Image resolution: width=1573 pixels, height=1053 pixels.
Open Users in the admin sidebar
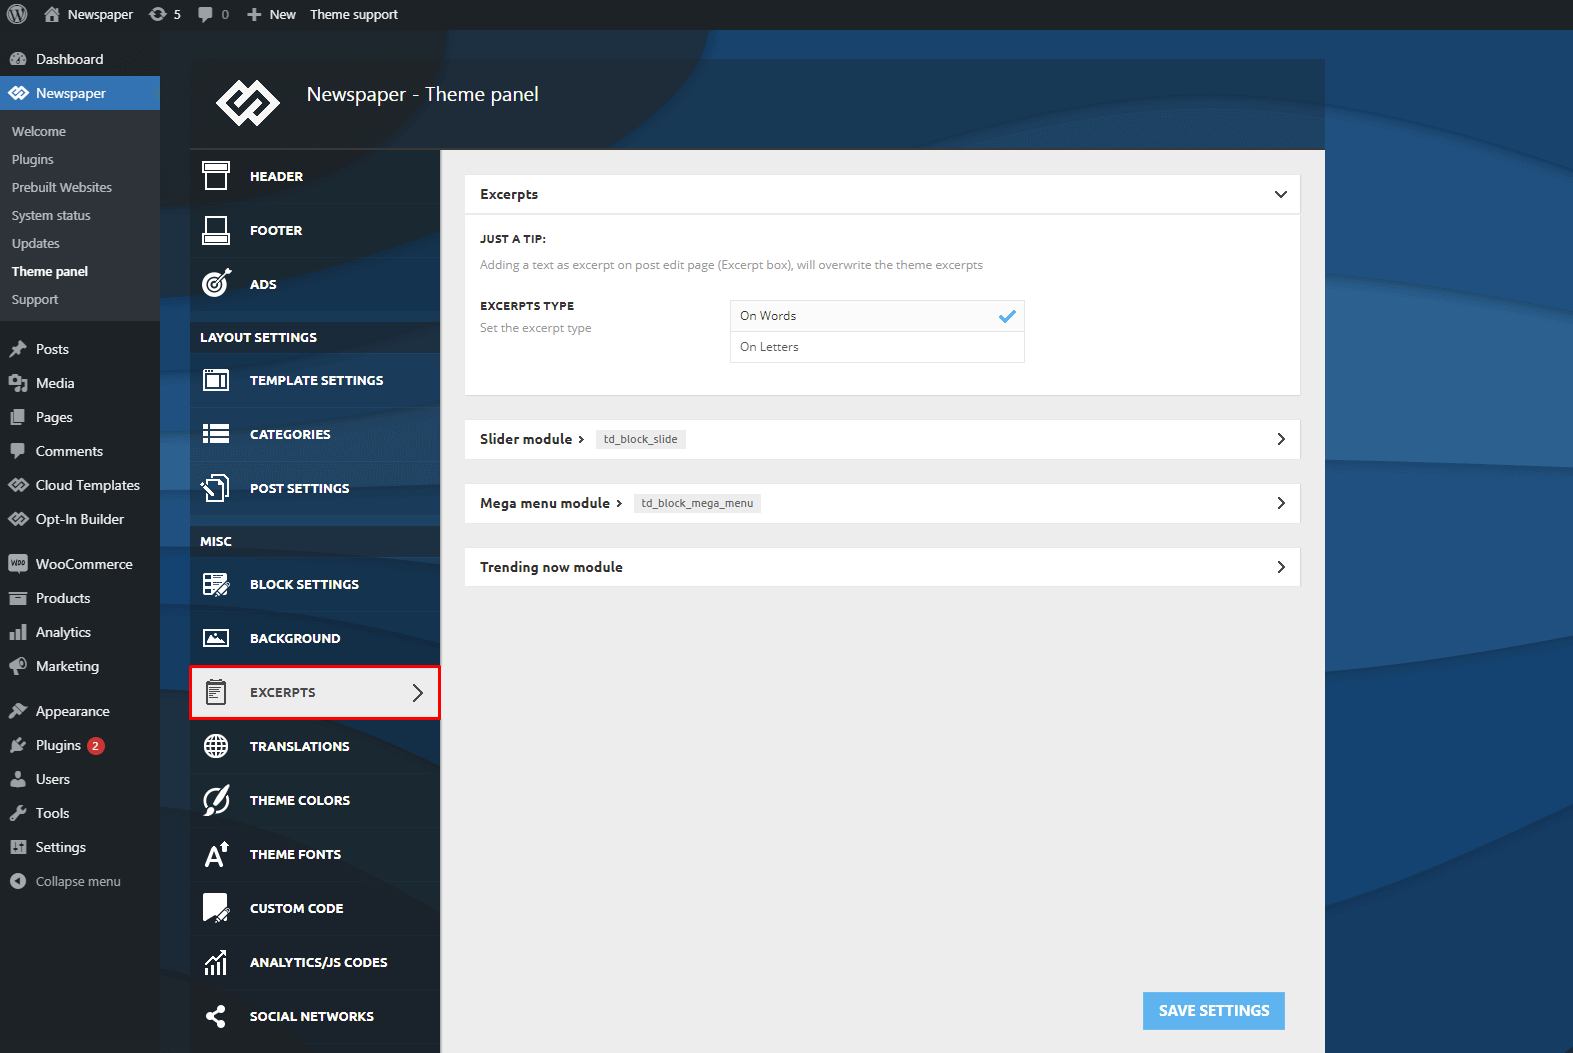pos(80,779)
